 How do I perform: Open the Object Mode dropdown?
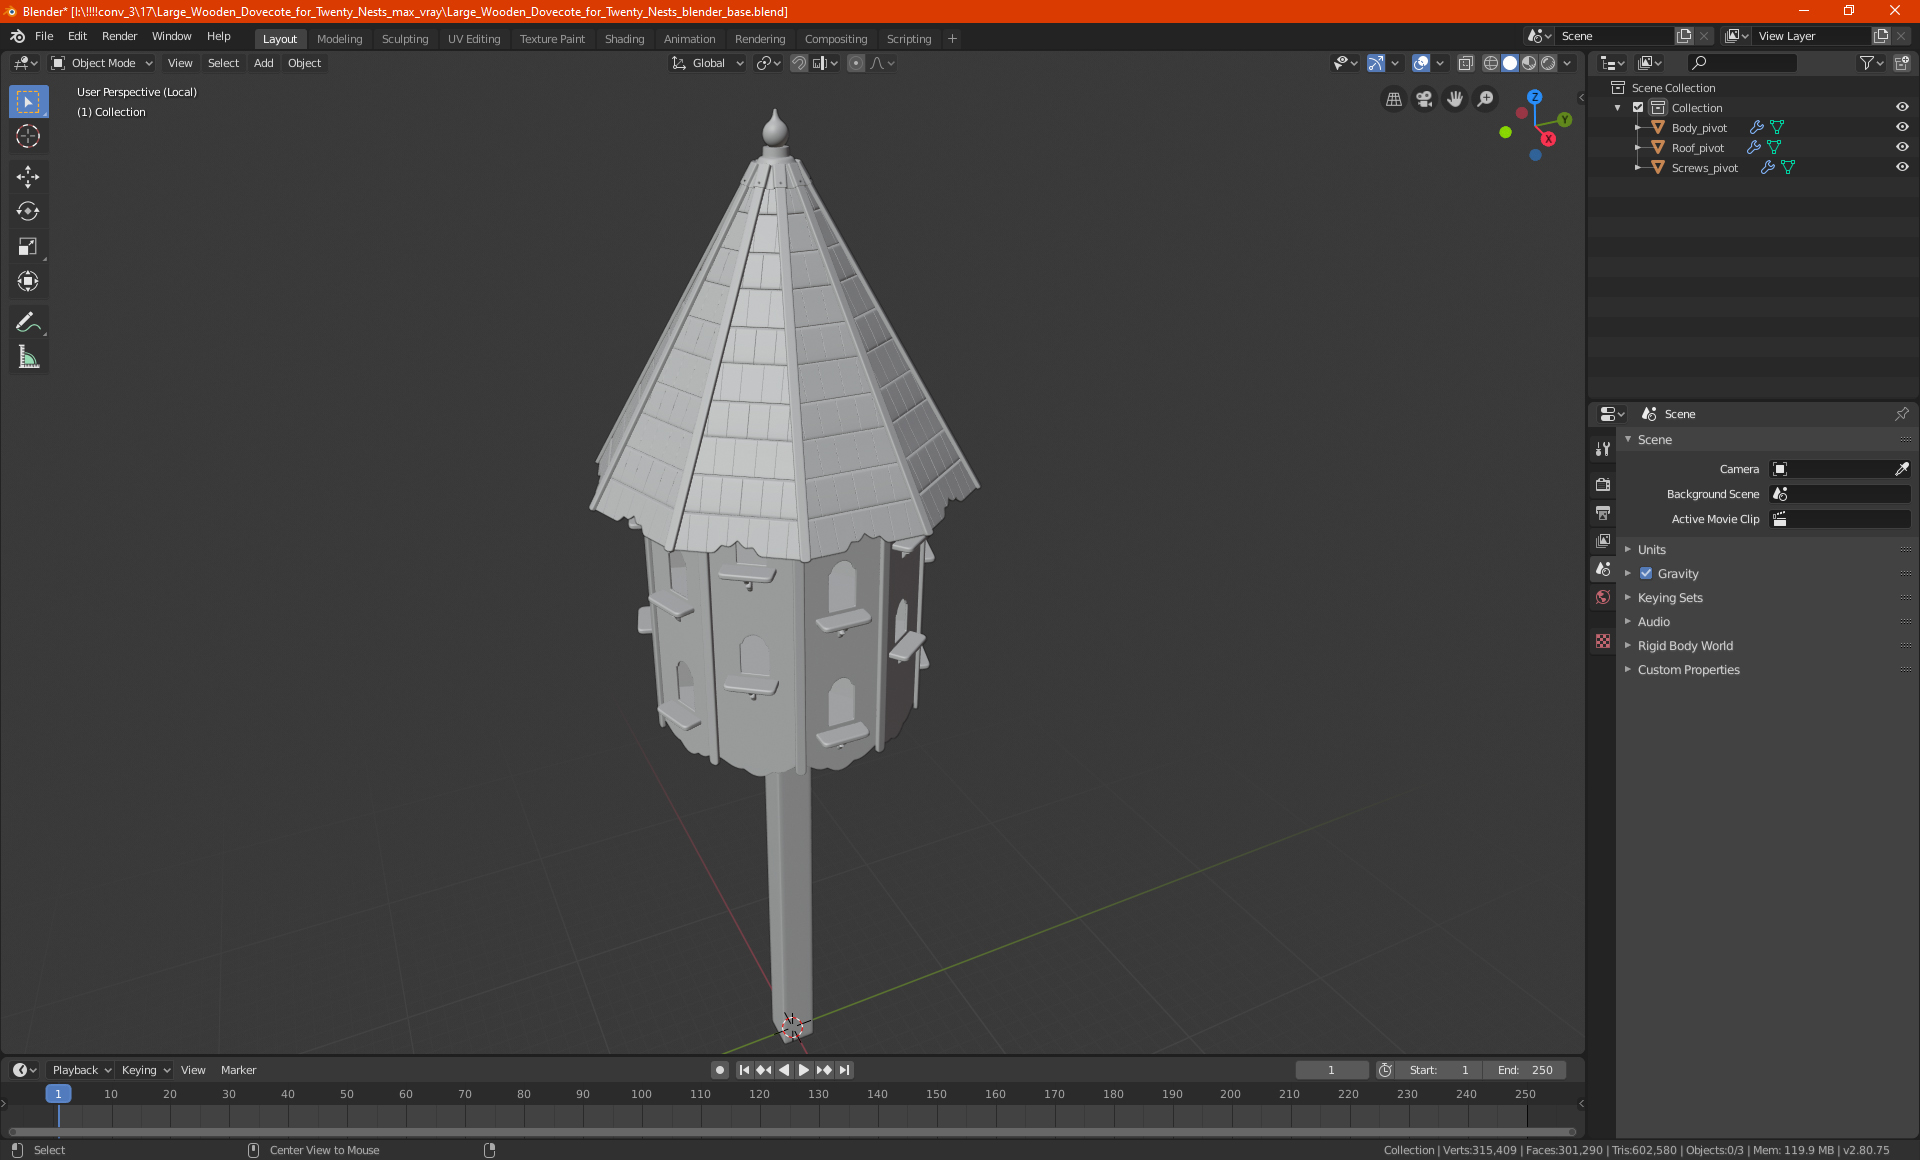(x=102, y=63)
